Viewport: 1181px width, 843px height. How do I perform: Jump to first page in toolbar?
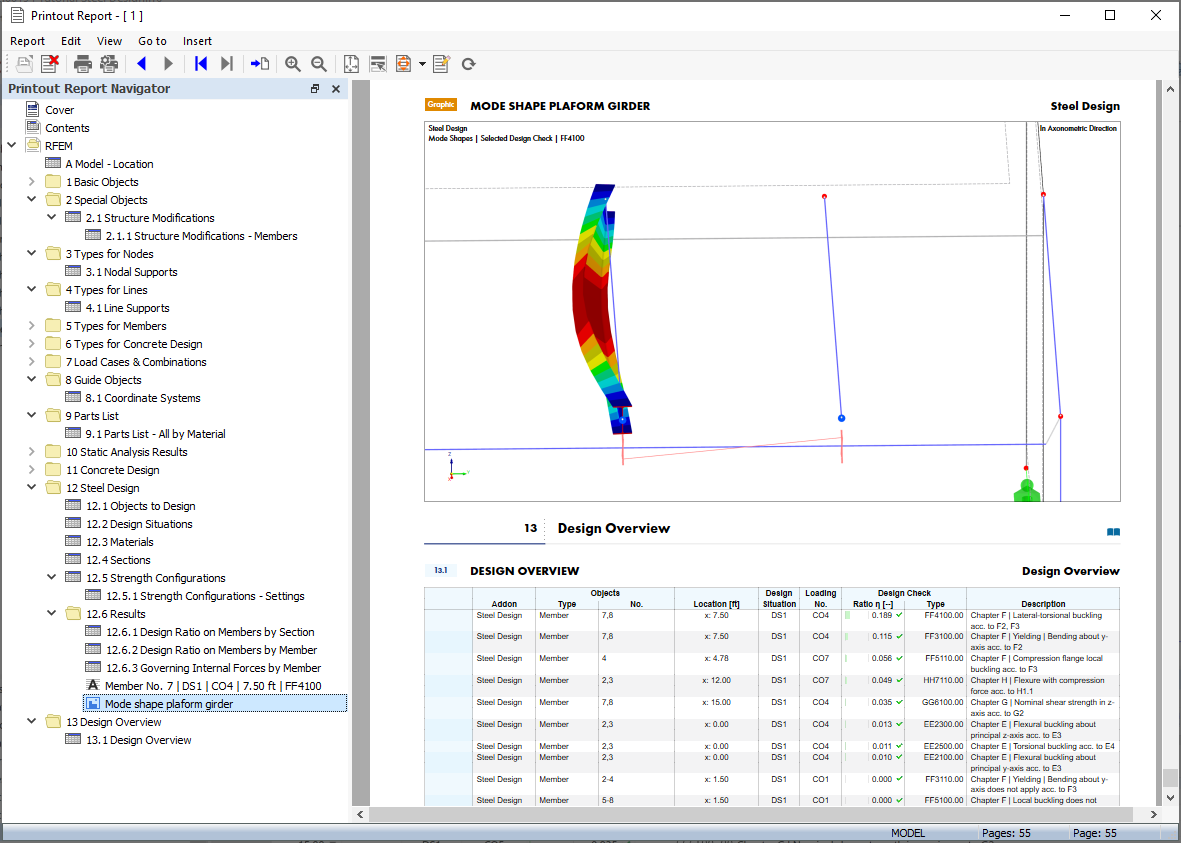tap(200, 64)
